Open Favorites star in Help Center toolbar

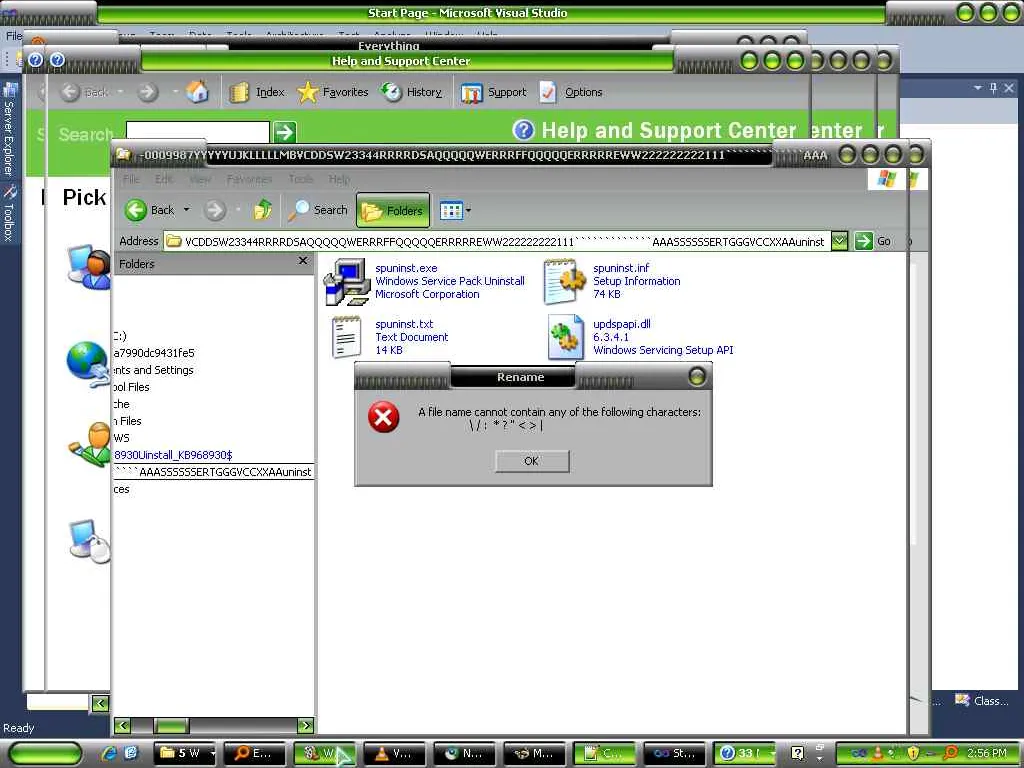[332, 92]
